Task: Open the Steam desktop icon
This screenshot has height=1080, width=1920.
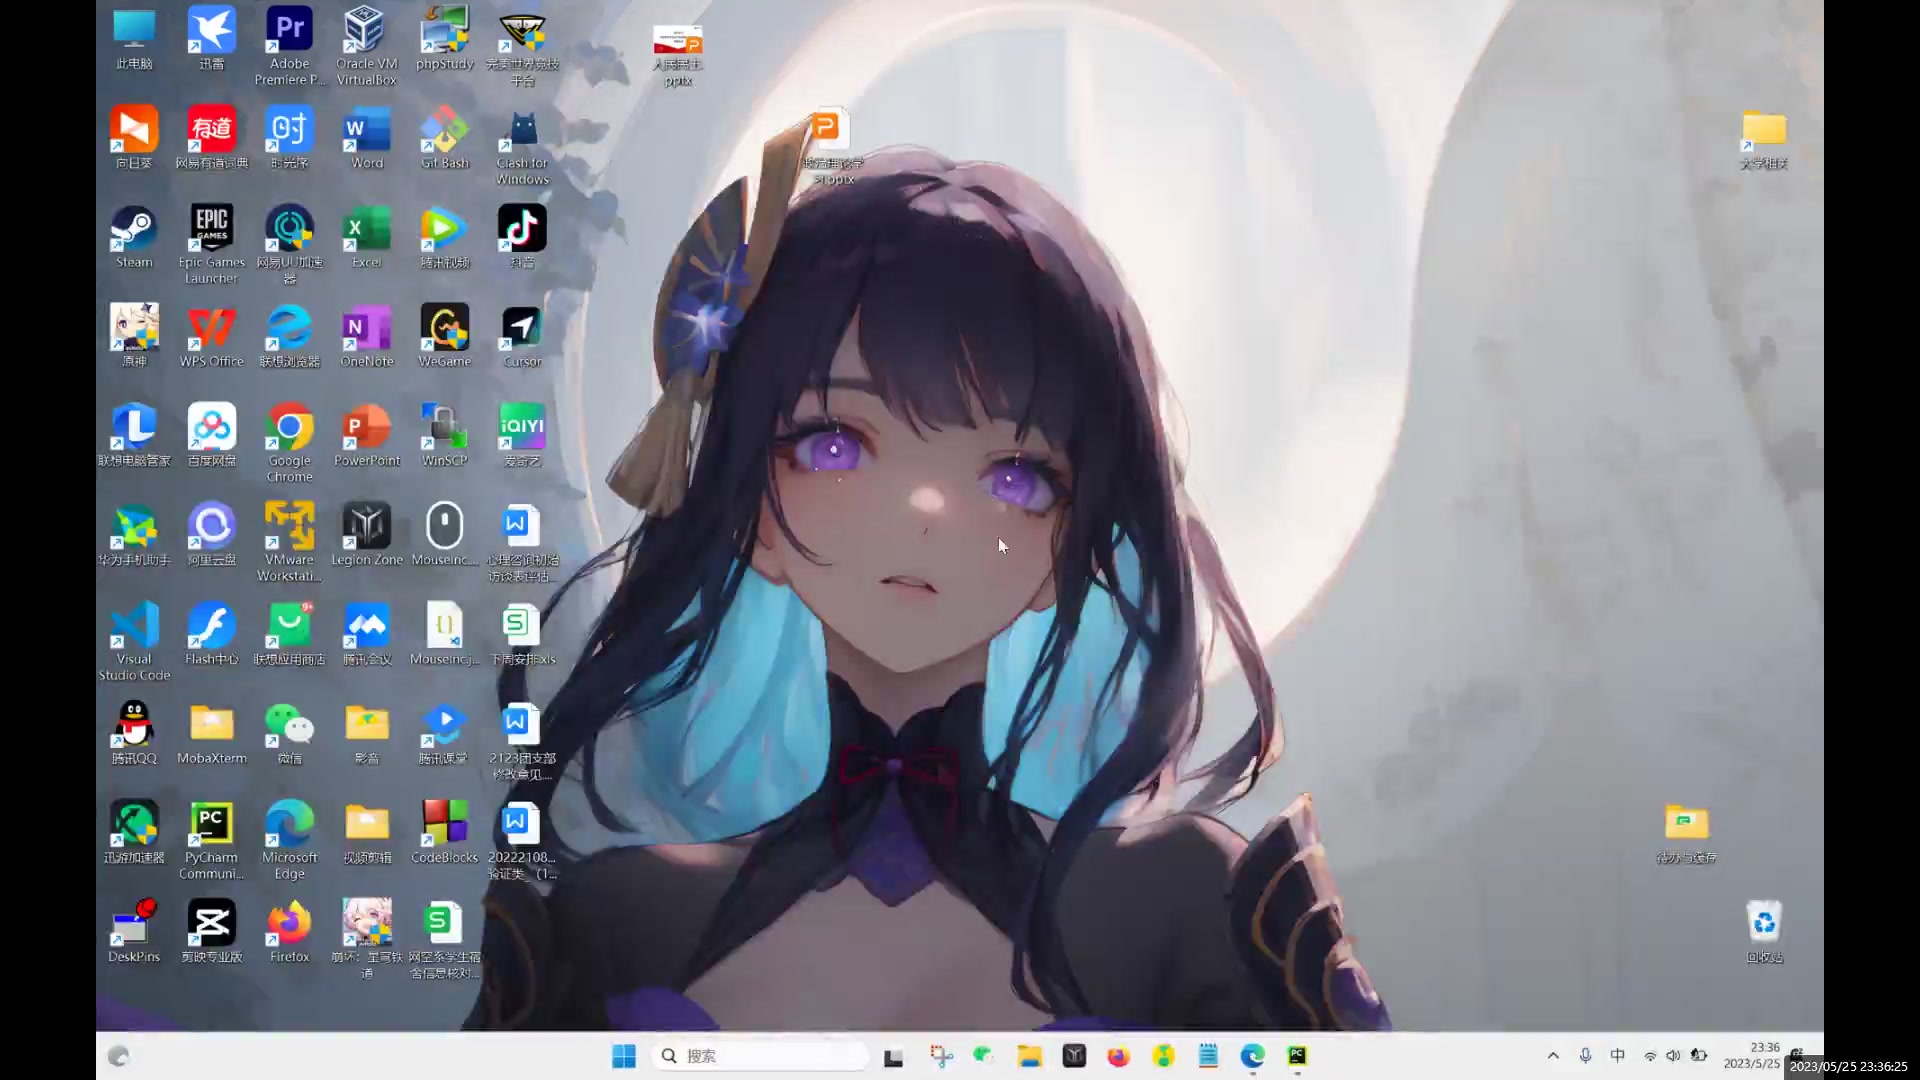Action: click(134, 230)
